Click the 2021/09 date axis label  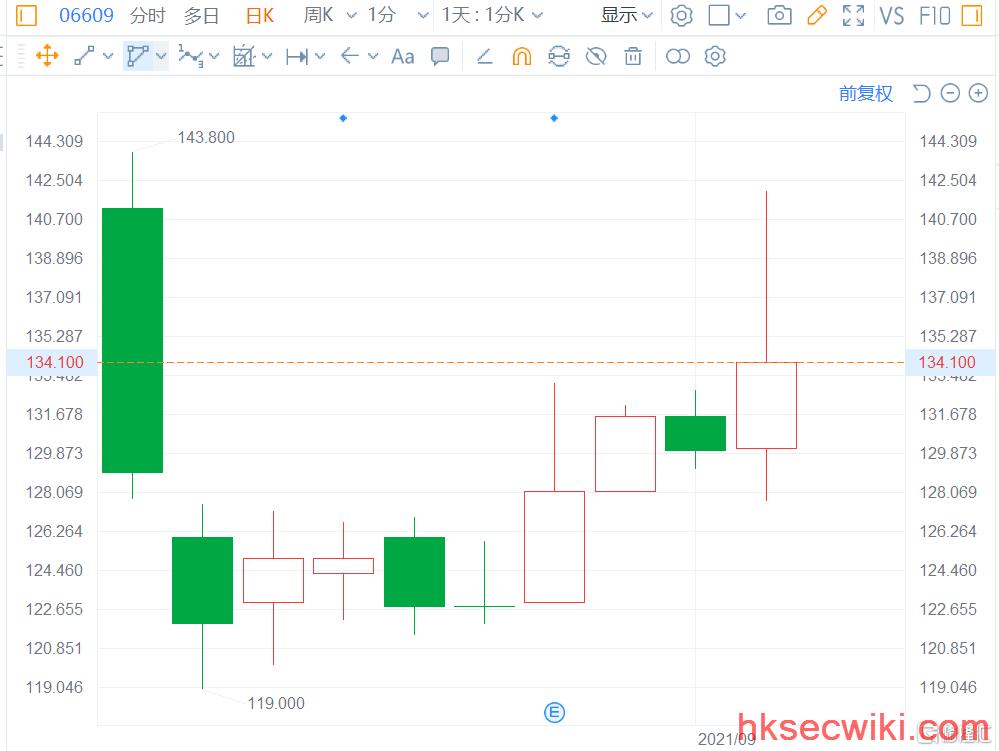click(726, 739)
